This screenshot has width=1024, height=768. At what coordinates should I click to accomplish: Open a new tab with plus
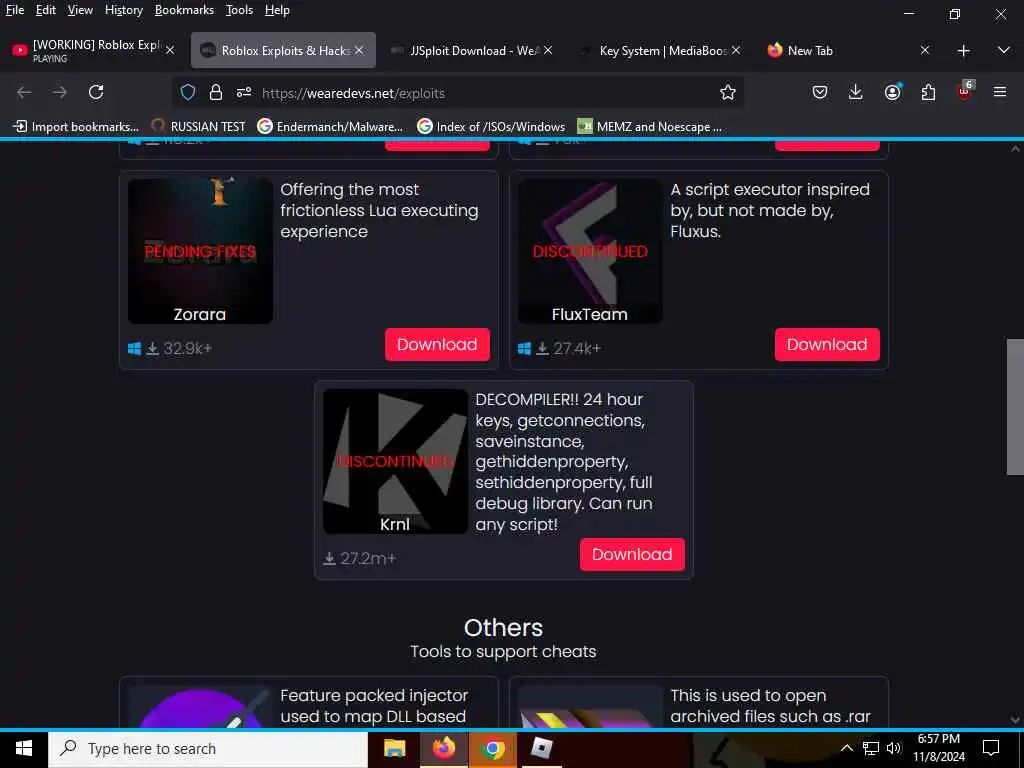tap(963, 51)
